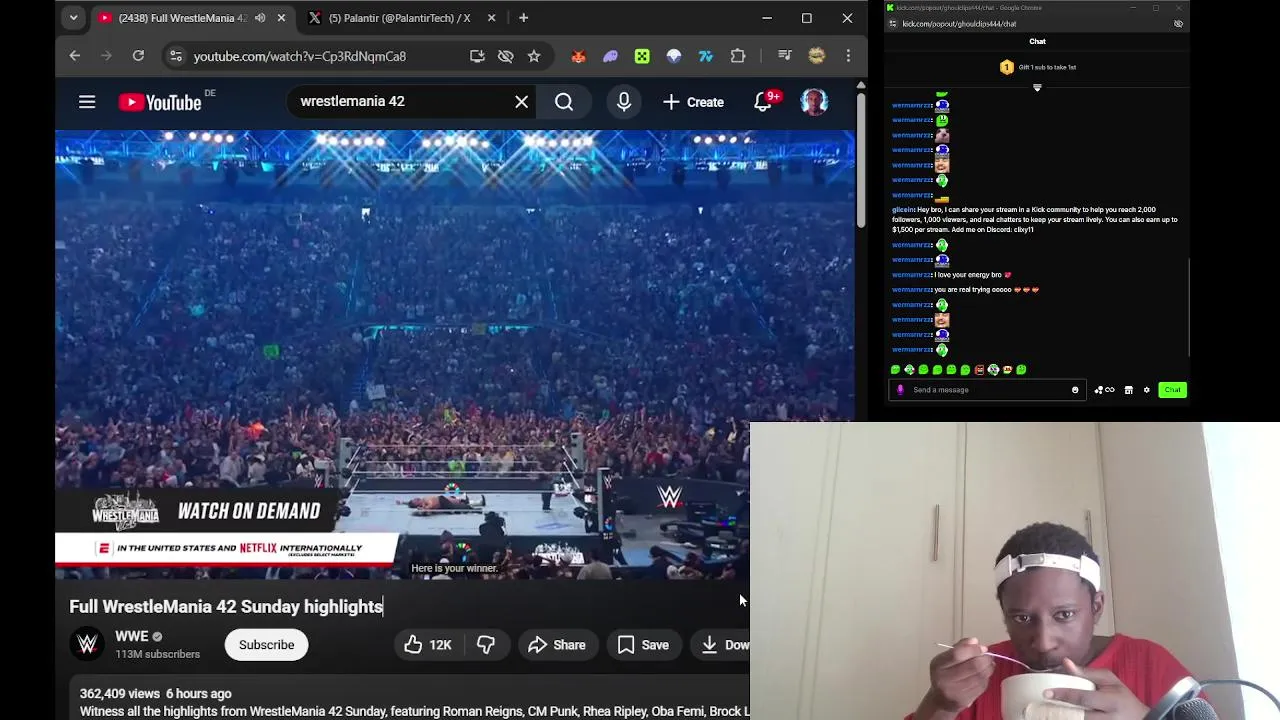The height and width of the screenshot is (720, 1280).
Task: Like the WrestleMania highlights video
Action: click(428, 645)
